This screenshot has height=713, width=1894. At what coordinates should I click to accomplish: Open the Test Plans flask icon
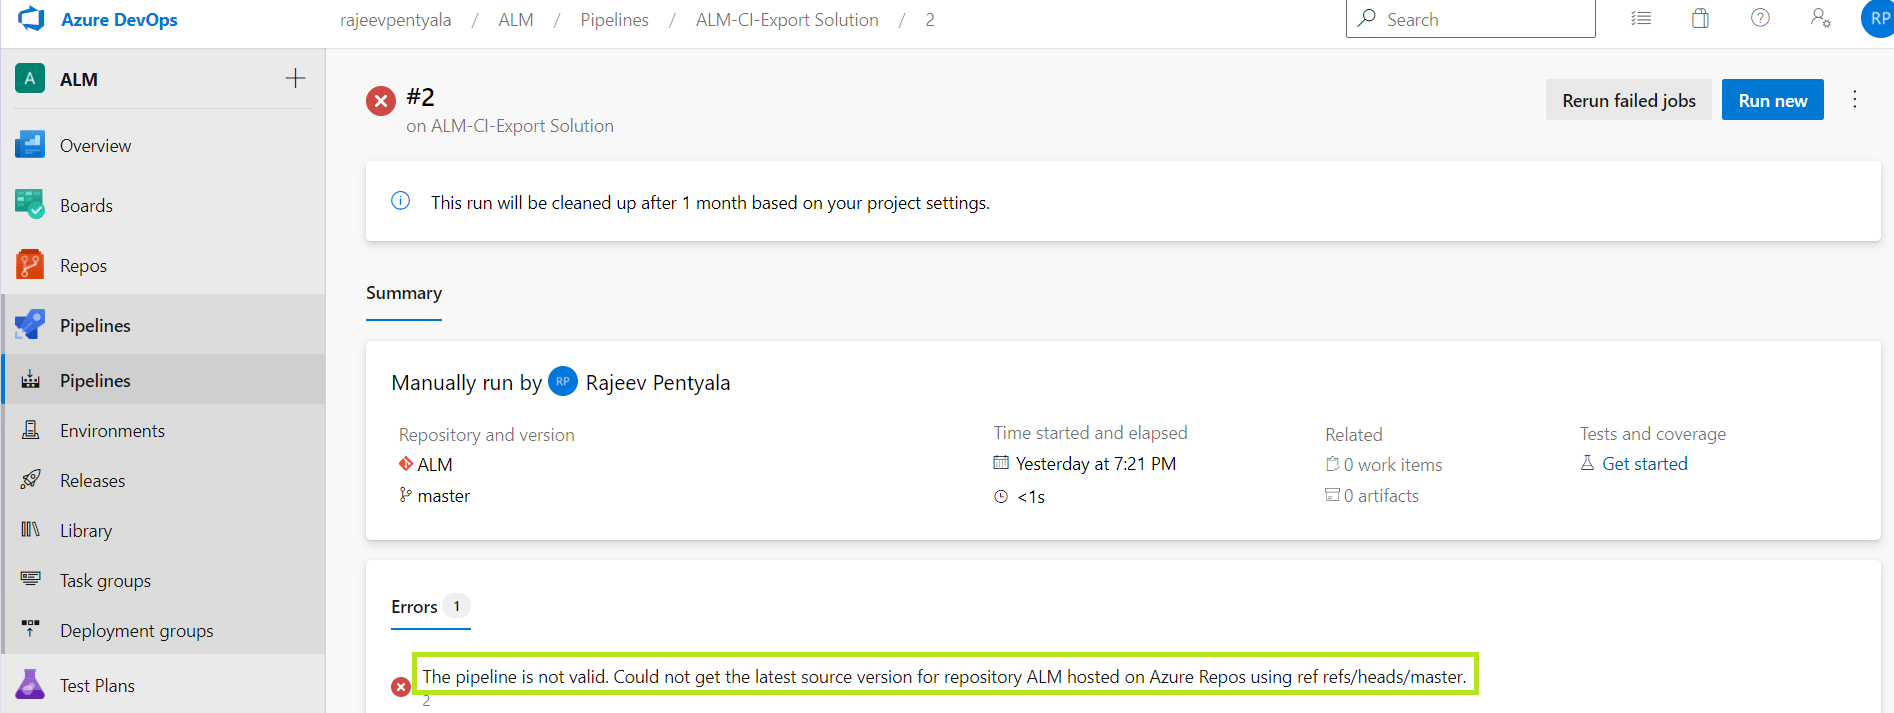pos(30,685)
